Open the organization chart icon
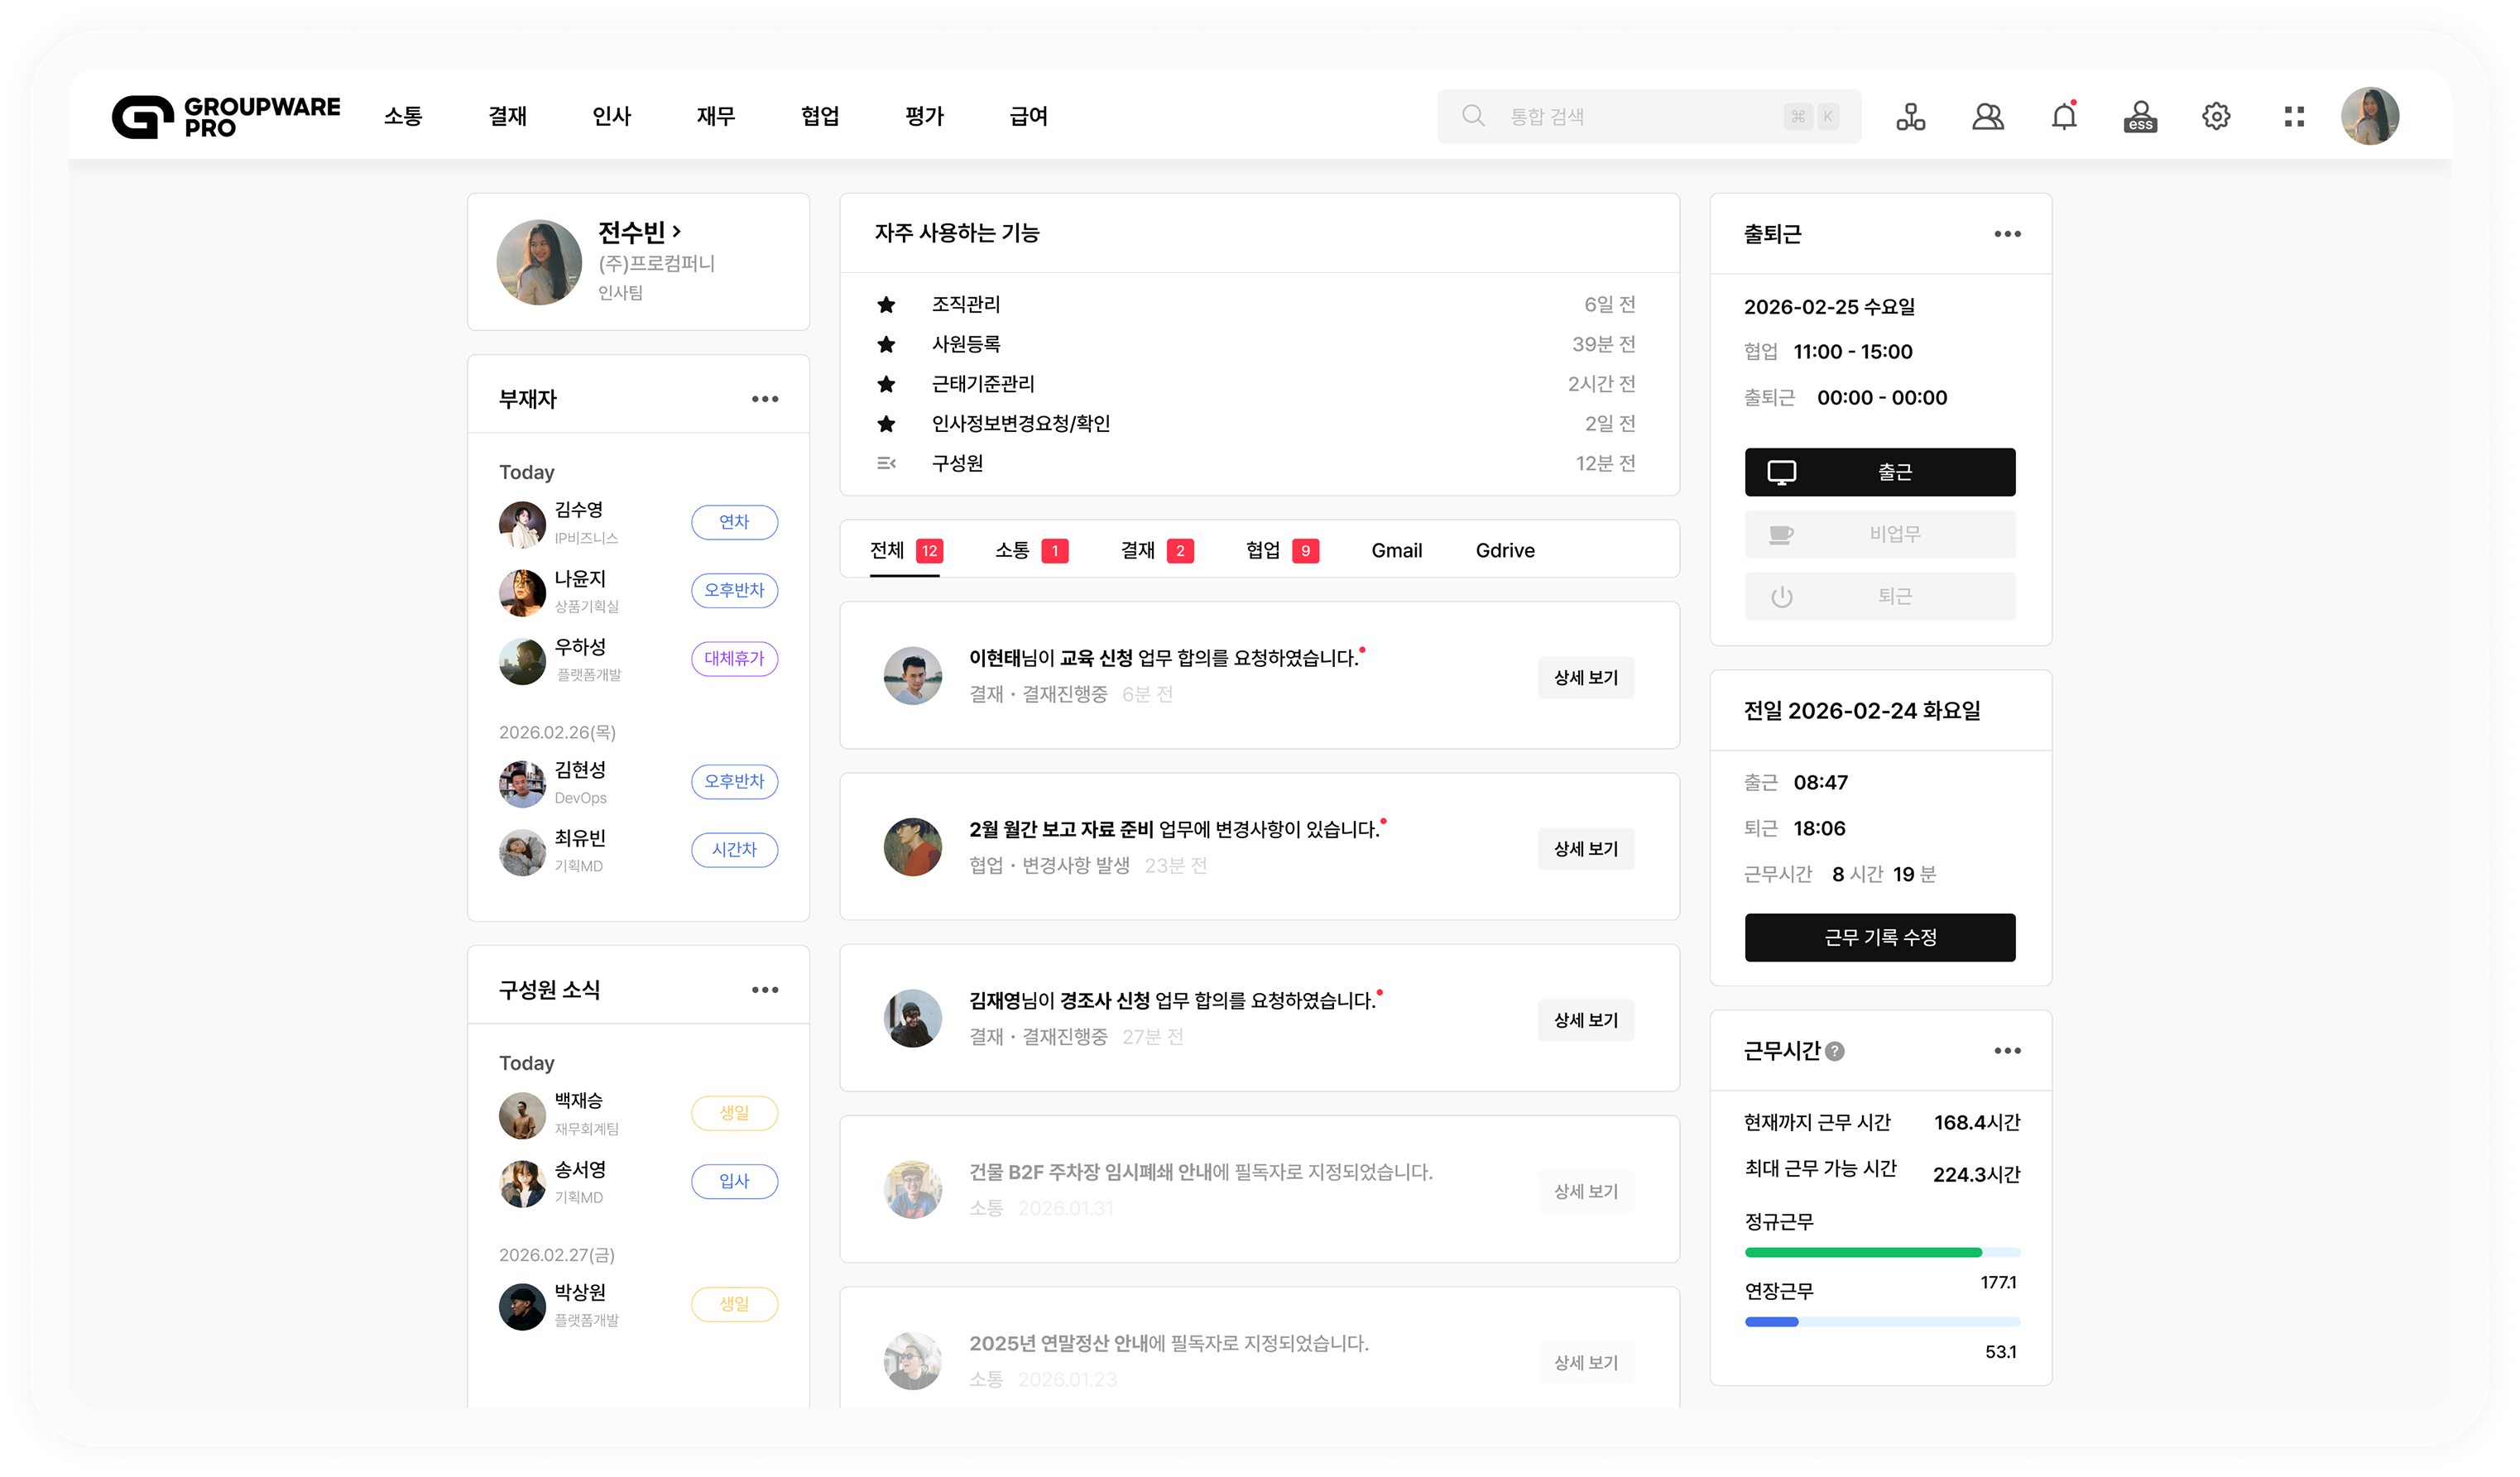This screenshot has width=2520, height=1477. [x=1910, y=117]
